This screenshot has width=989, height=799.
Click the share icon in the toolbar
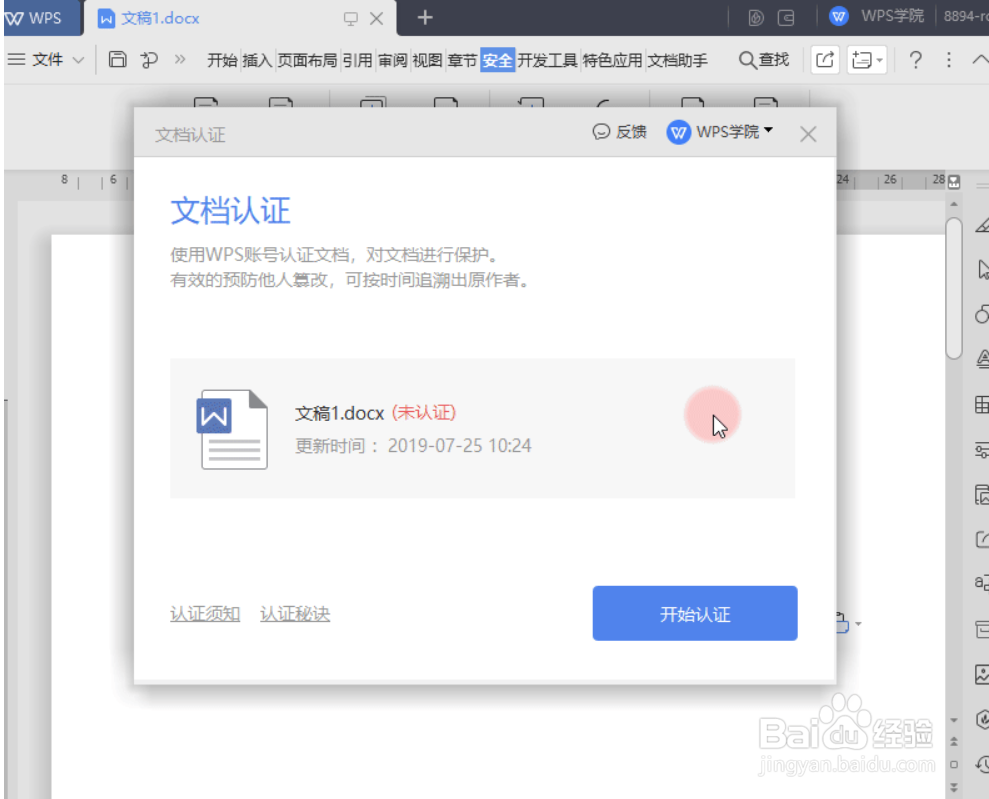pyautogui.click(x=824, y=60)
